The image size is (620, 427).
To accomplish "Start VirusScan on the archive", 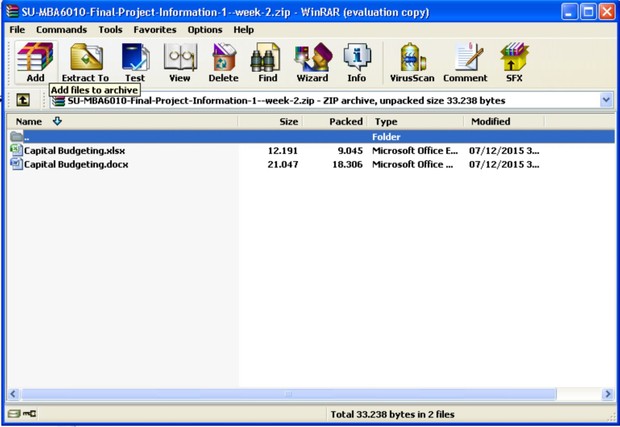I will 412,62.
